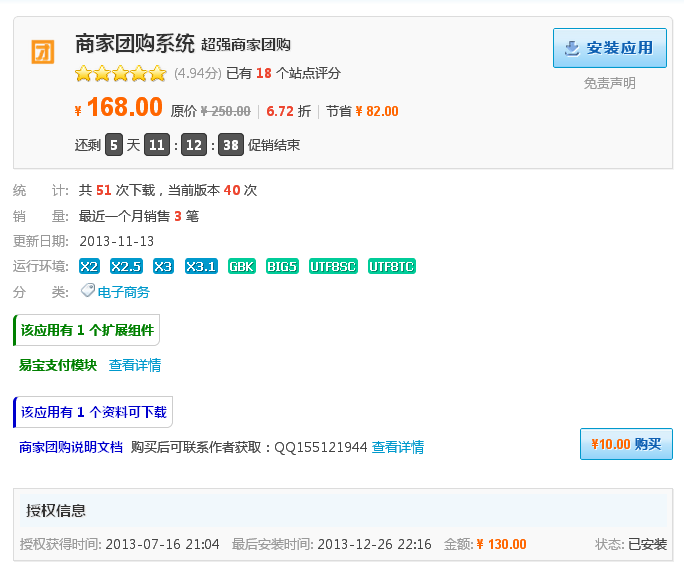684x576 pixels.
Task: Click the 最近一个月销售 3 笔 text
Action: pos(139,216)
